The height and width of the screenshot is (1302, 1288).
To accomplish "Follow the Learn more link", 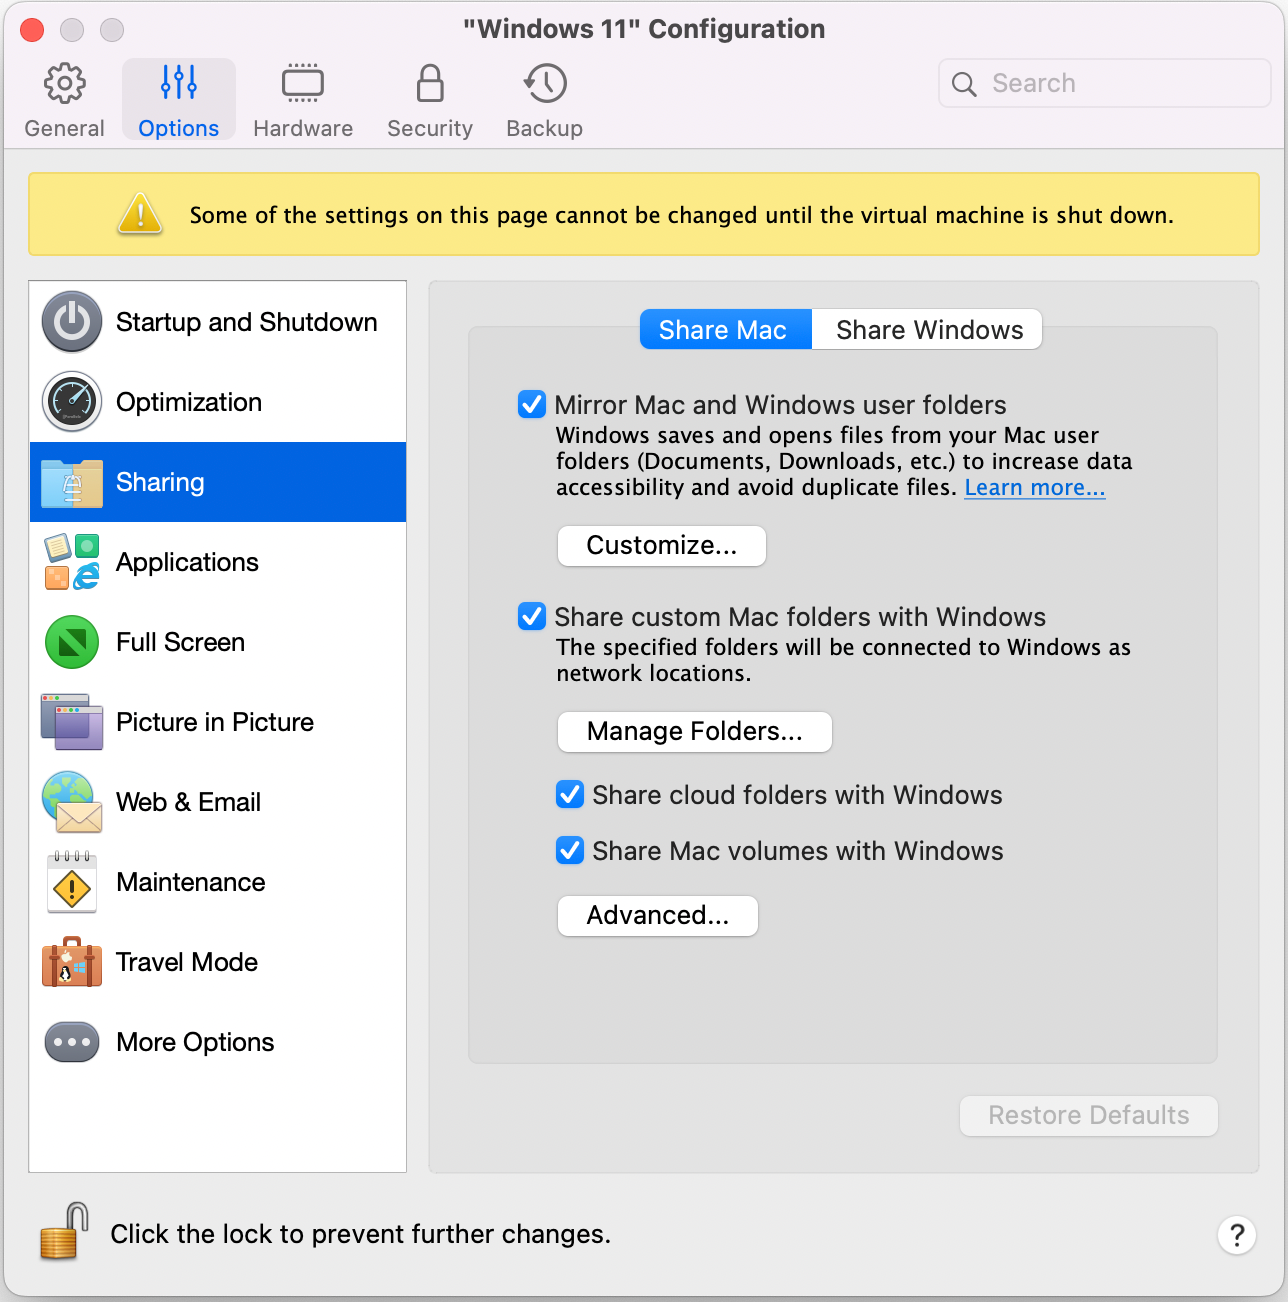I will (1034, 487).
